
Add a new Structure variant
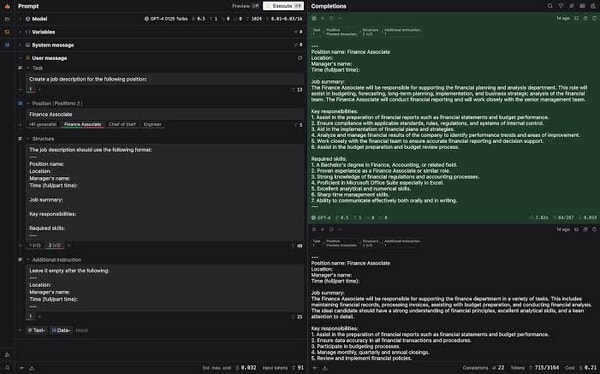(x=68, y=245)
